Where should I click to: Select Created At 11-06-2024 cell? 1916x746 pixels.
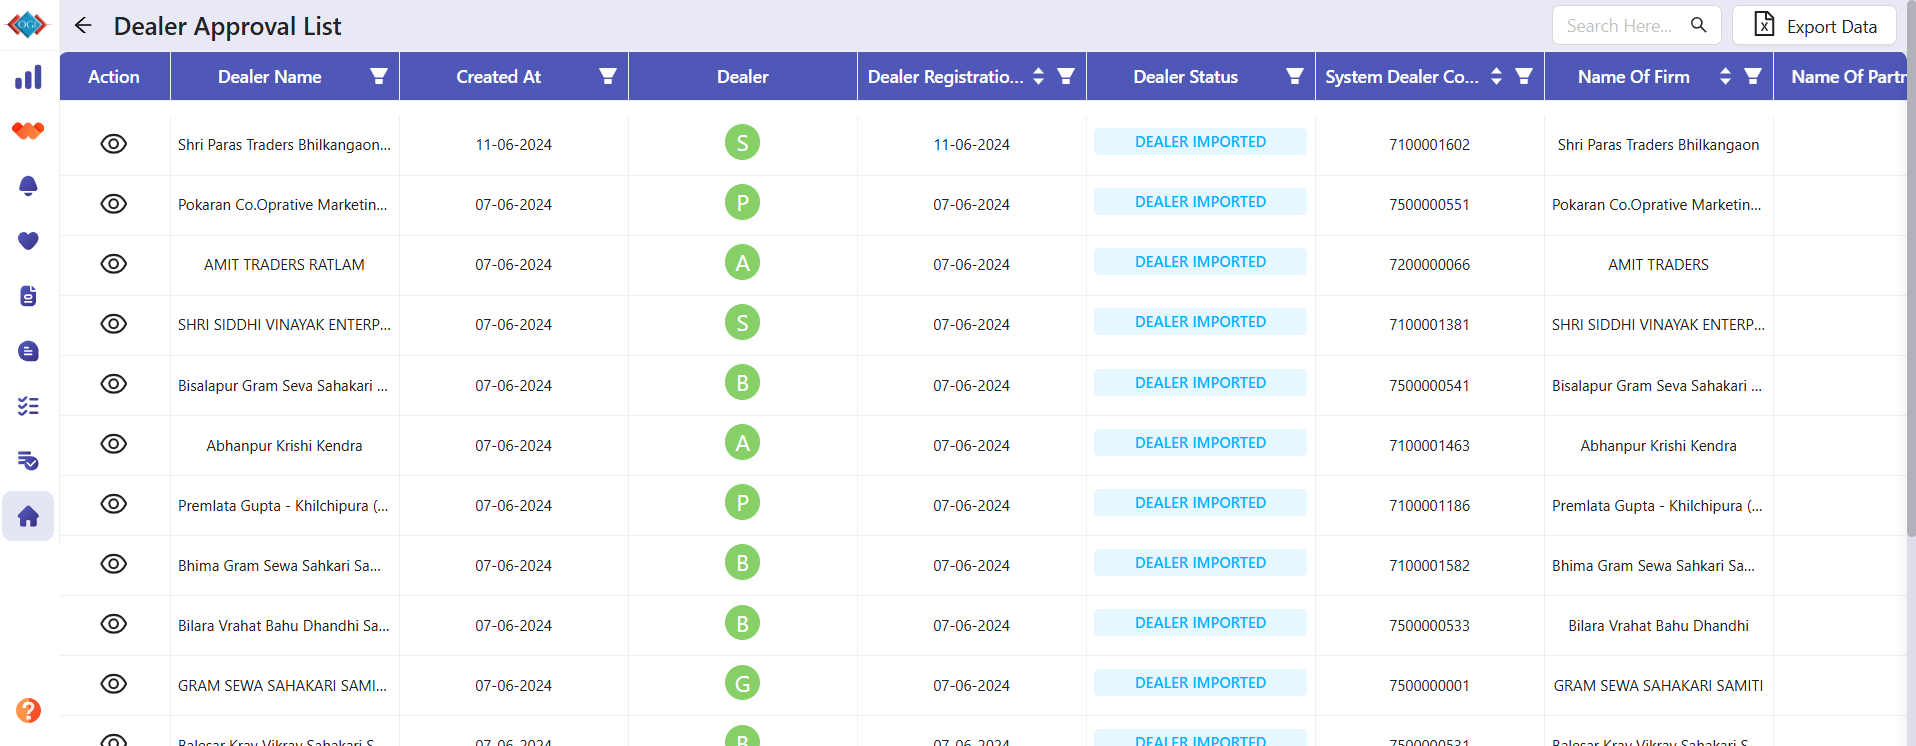coord(513,145)
